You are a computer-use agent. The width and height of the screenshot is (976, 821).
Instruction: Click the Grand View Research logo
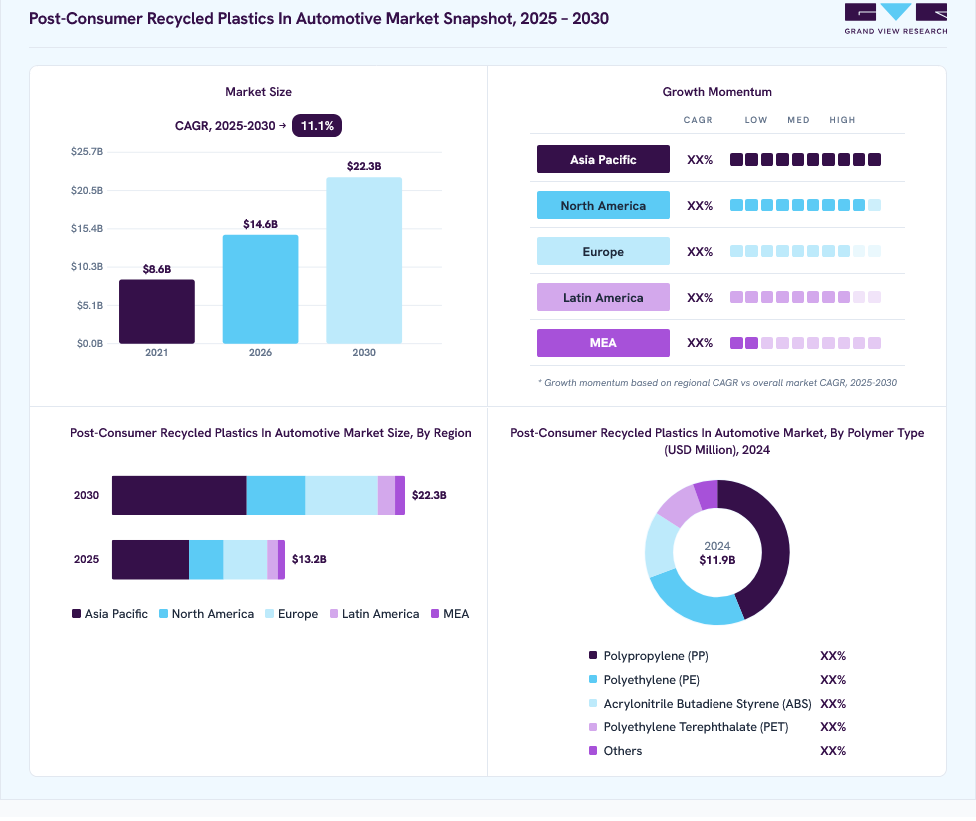(896, 19)
